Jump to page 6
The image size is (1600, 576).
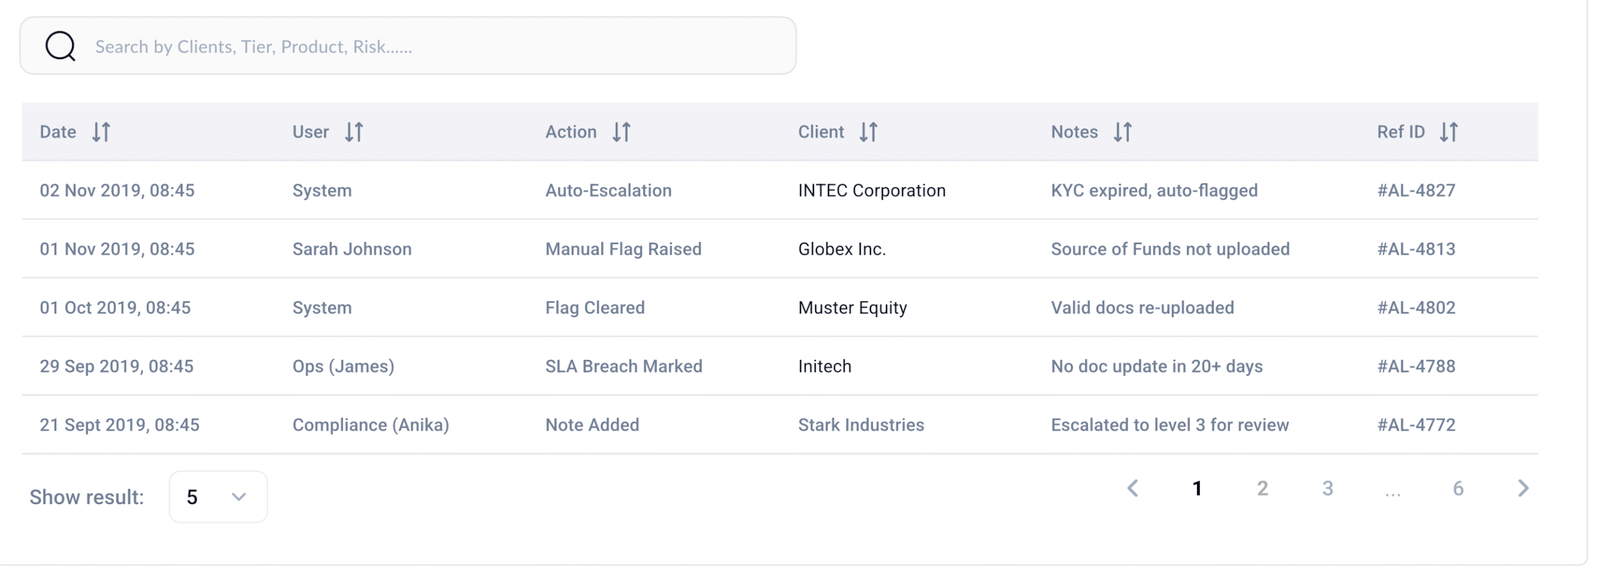click(x=1458, y=488)
